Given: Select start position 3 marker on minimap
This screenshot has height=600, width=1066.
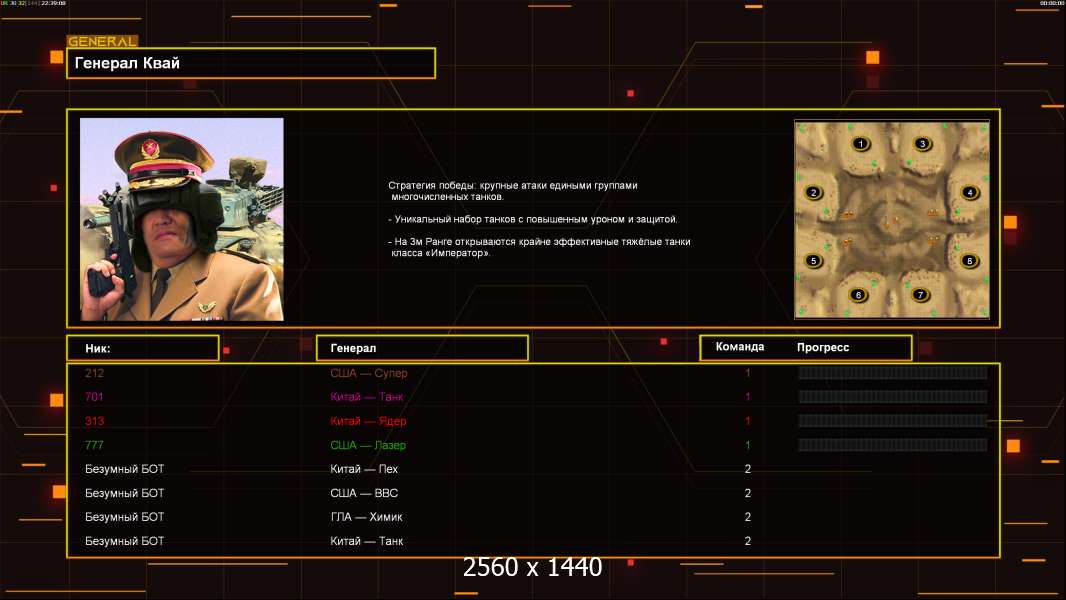Looking at the screenshot, I should pyautogui.click(x=922, y=144).
